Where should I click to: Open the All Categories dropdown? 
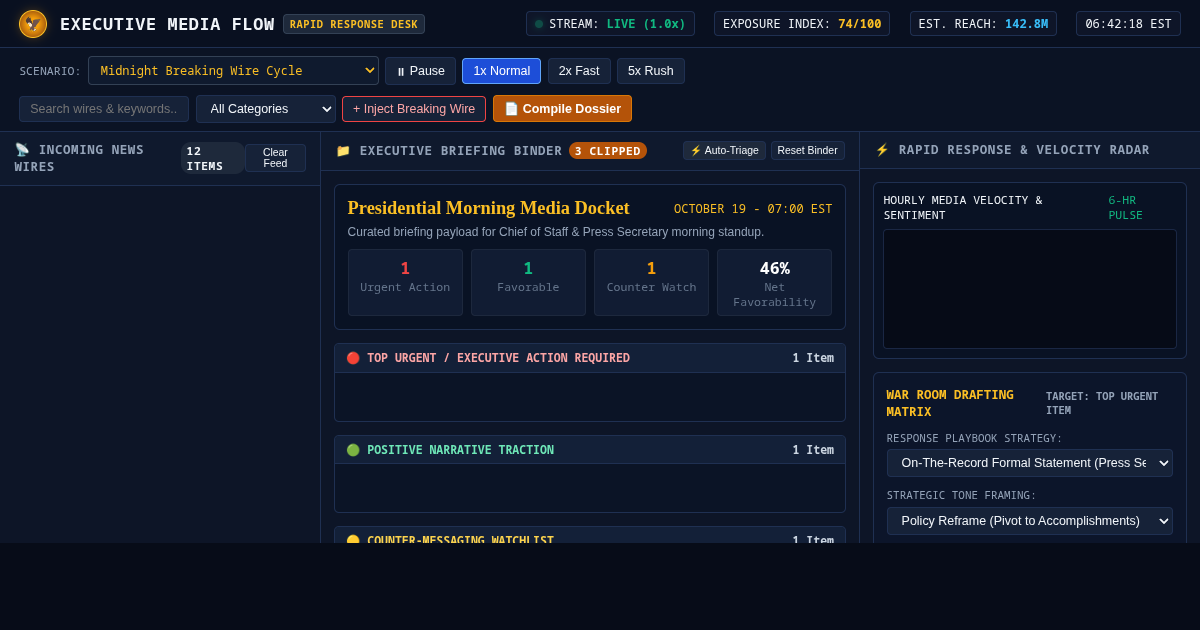266,109
